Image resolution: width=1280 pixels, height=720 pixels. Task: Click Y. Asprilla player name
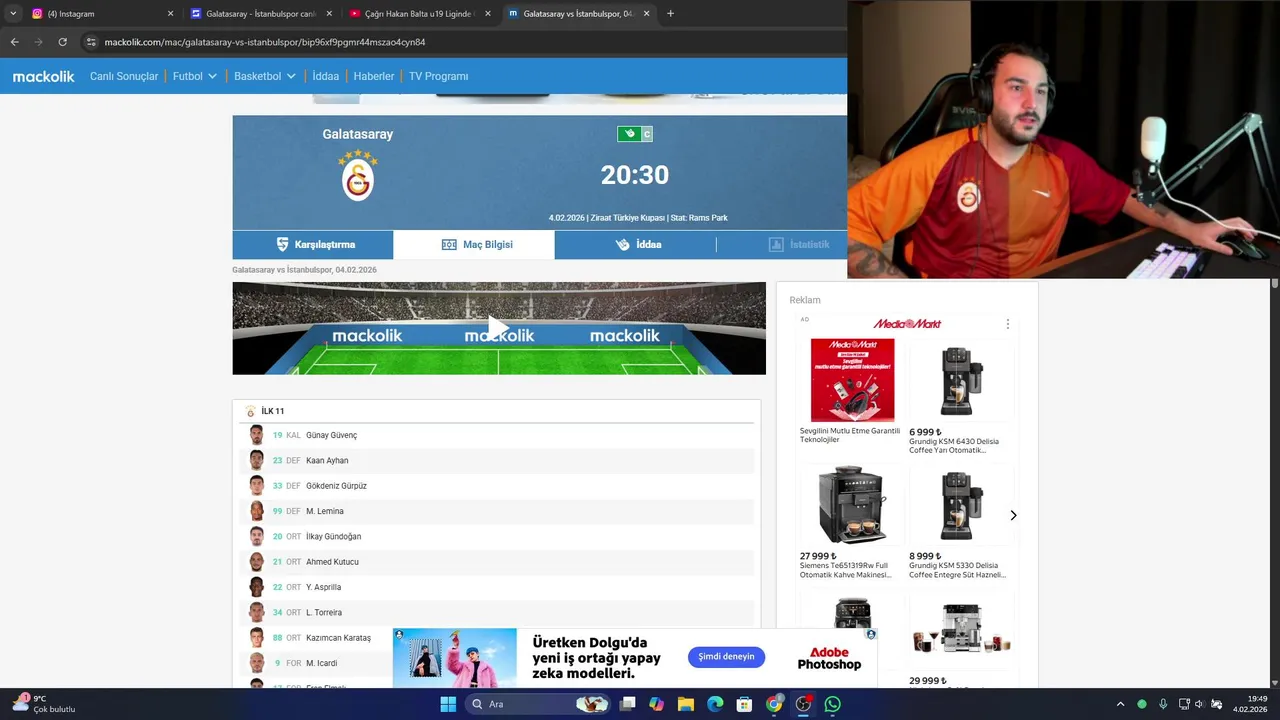pos(323,587)
